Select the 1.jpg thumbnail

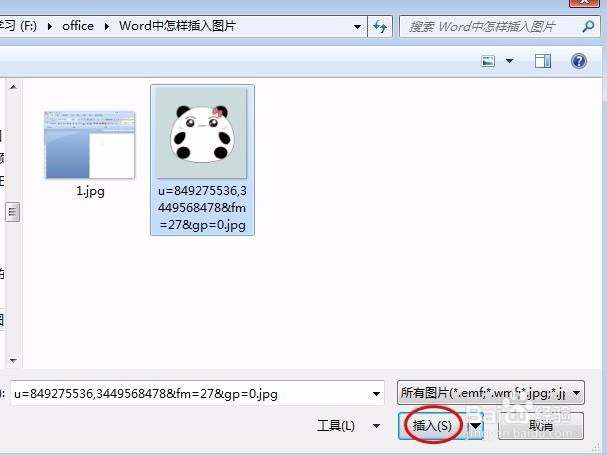(x=90, y=145)
